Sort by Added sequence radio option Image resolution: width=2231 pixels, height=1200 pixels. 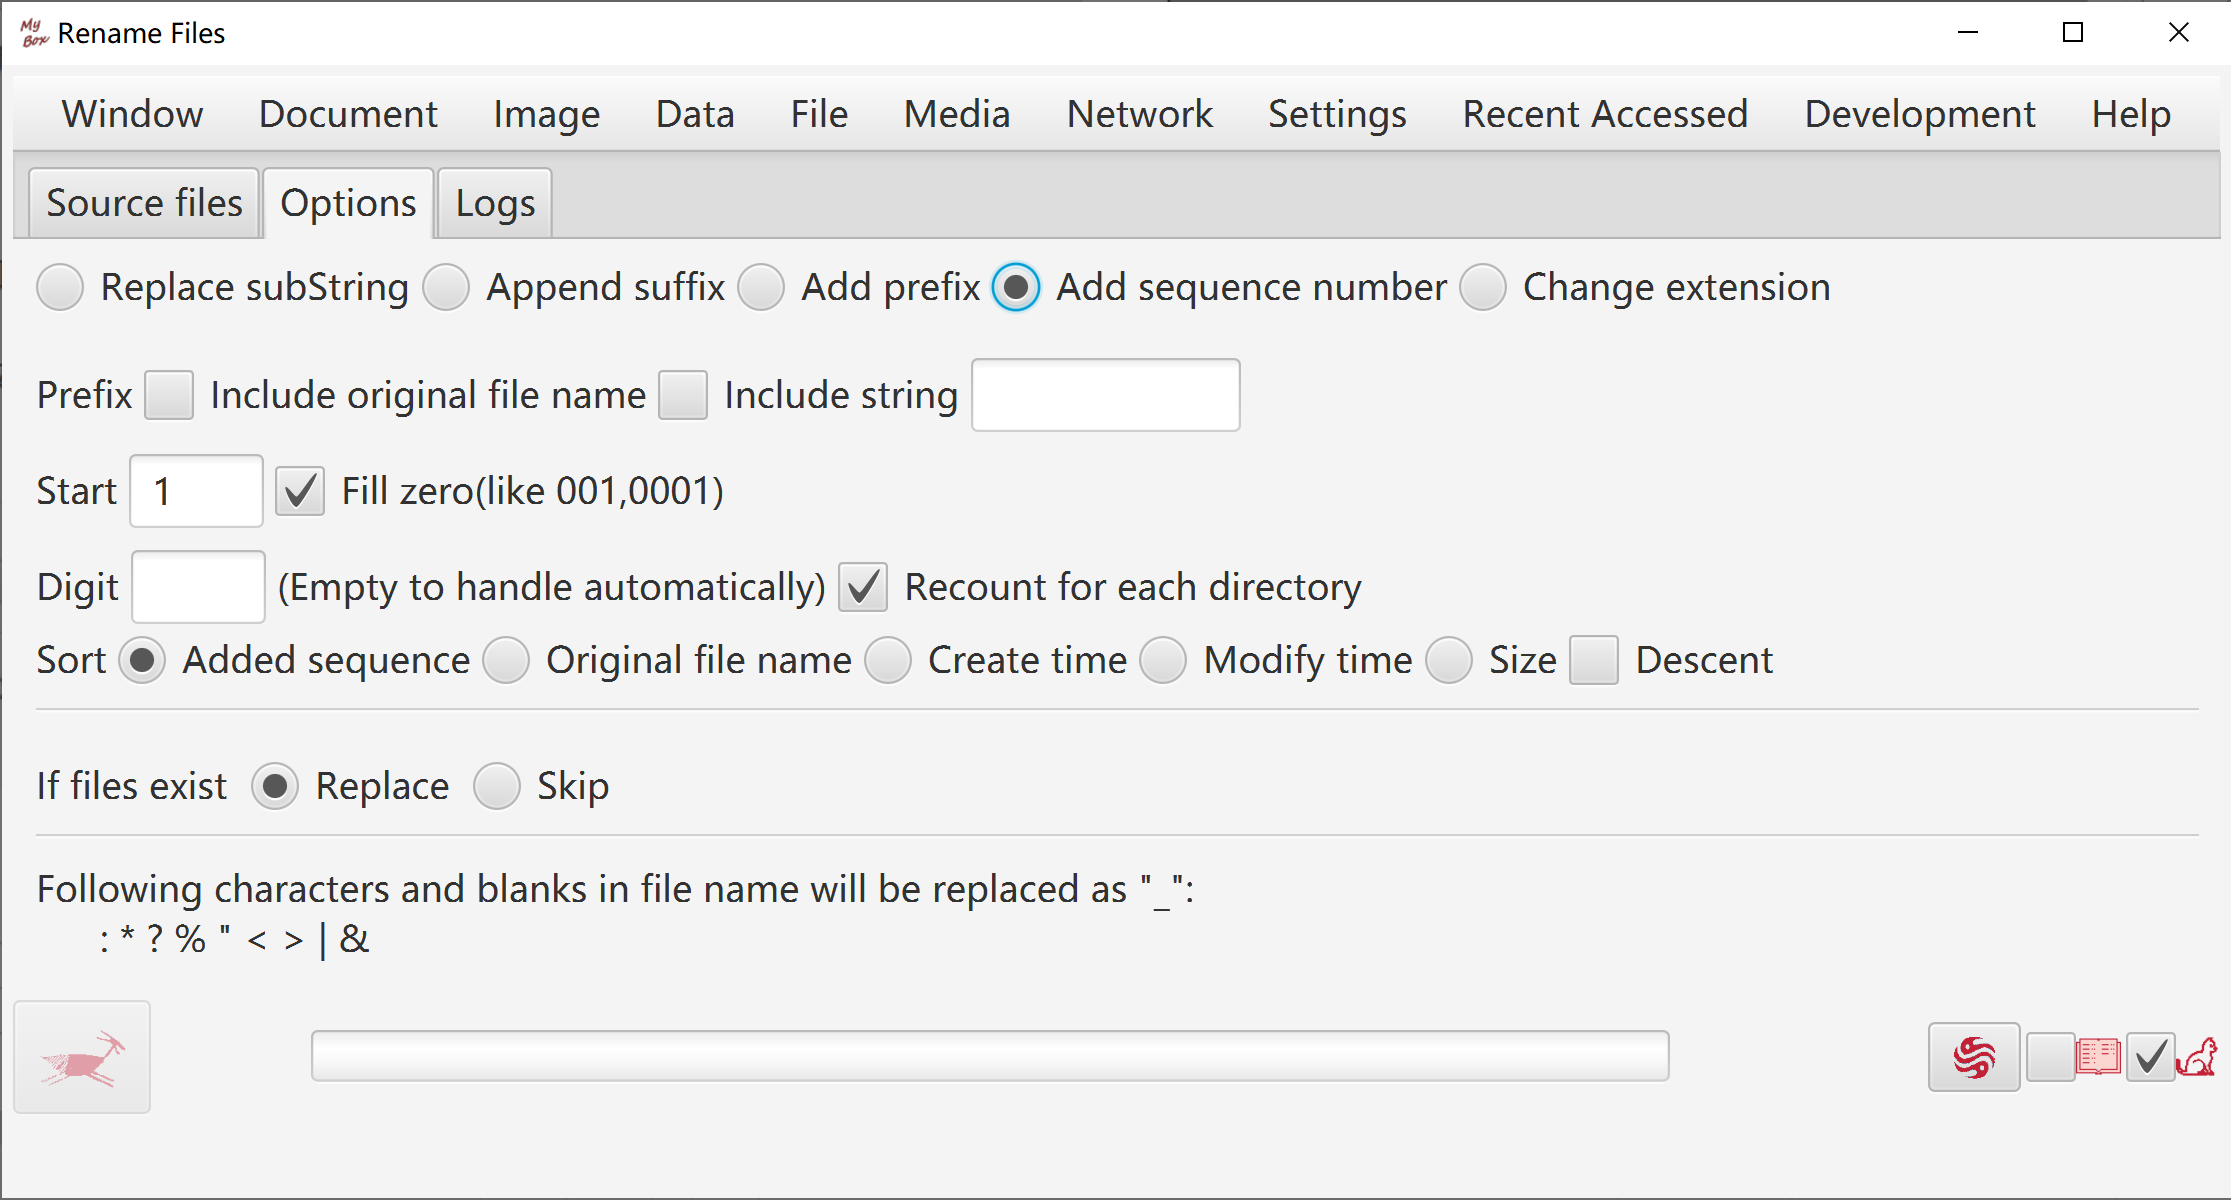tap(143, 661)
